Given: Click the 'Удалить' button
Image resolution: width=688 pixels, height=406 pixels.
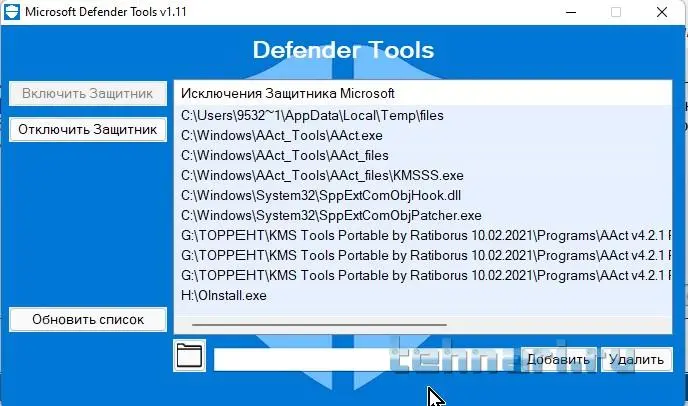Looking at the screenshot, I should [636, 359].
